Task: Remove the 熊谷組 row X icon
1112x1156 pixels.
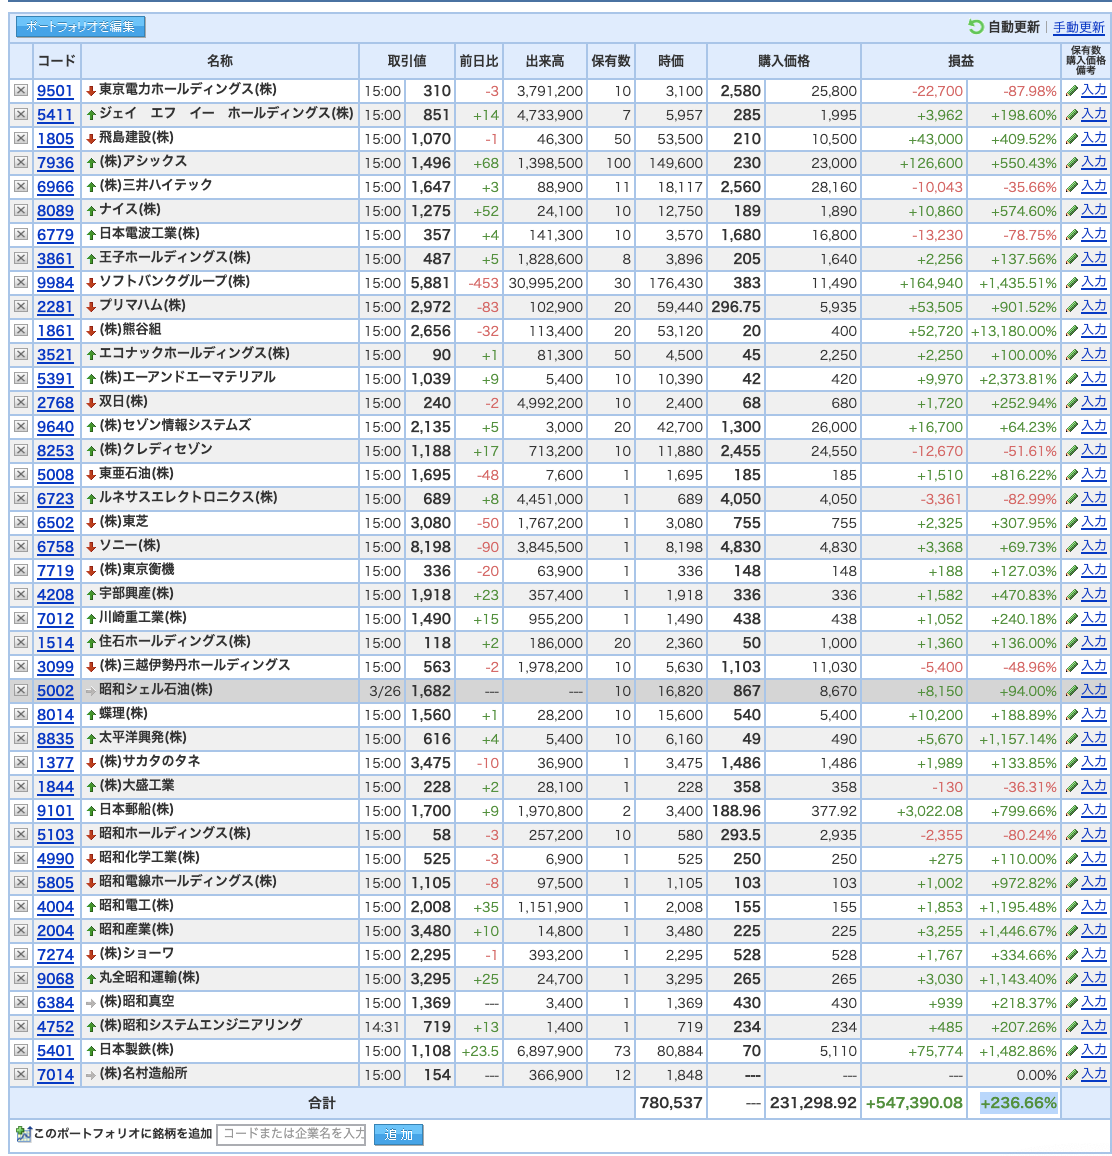Action: 21,330
